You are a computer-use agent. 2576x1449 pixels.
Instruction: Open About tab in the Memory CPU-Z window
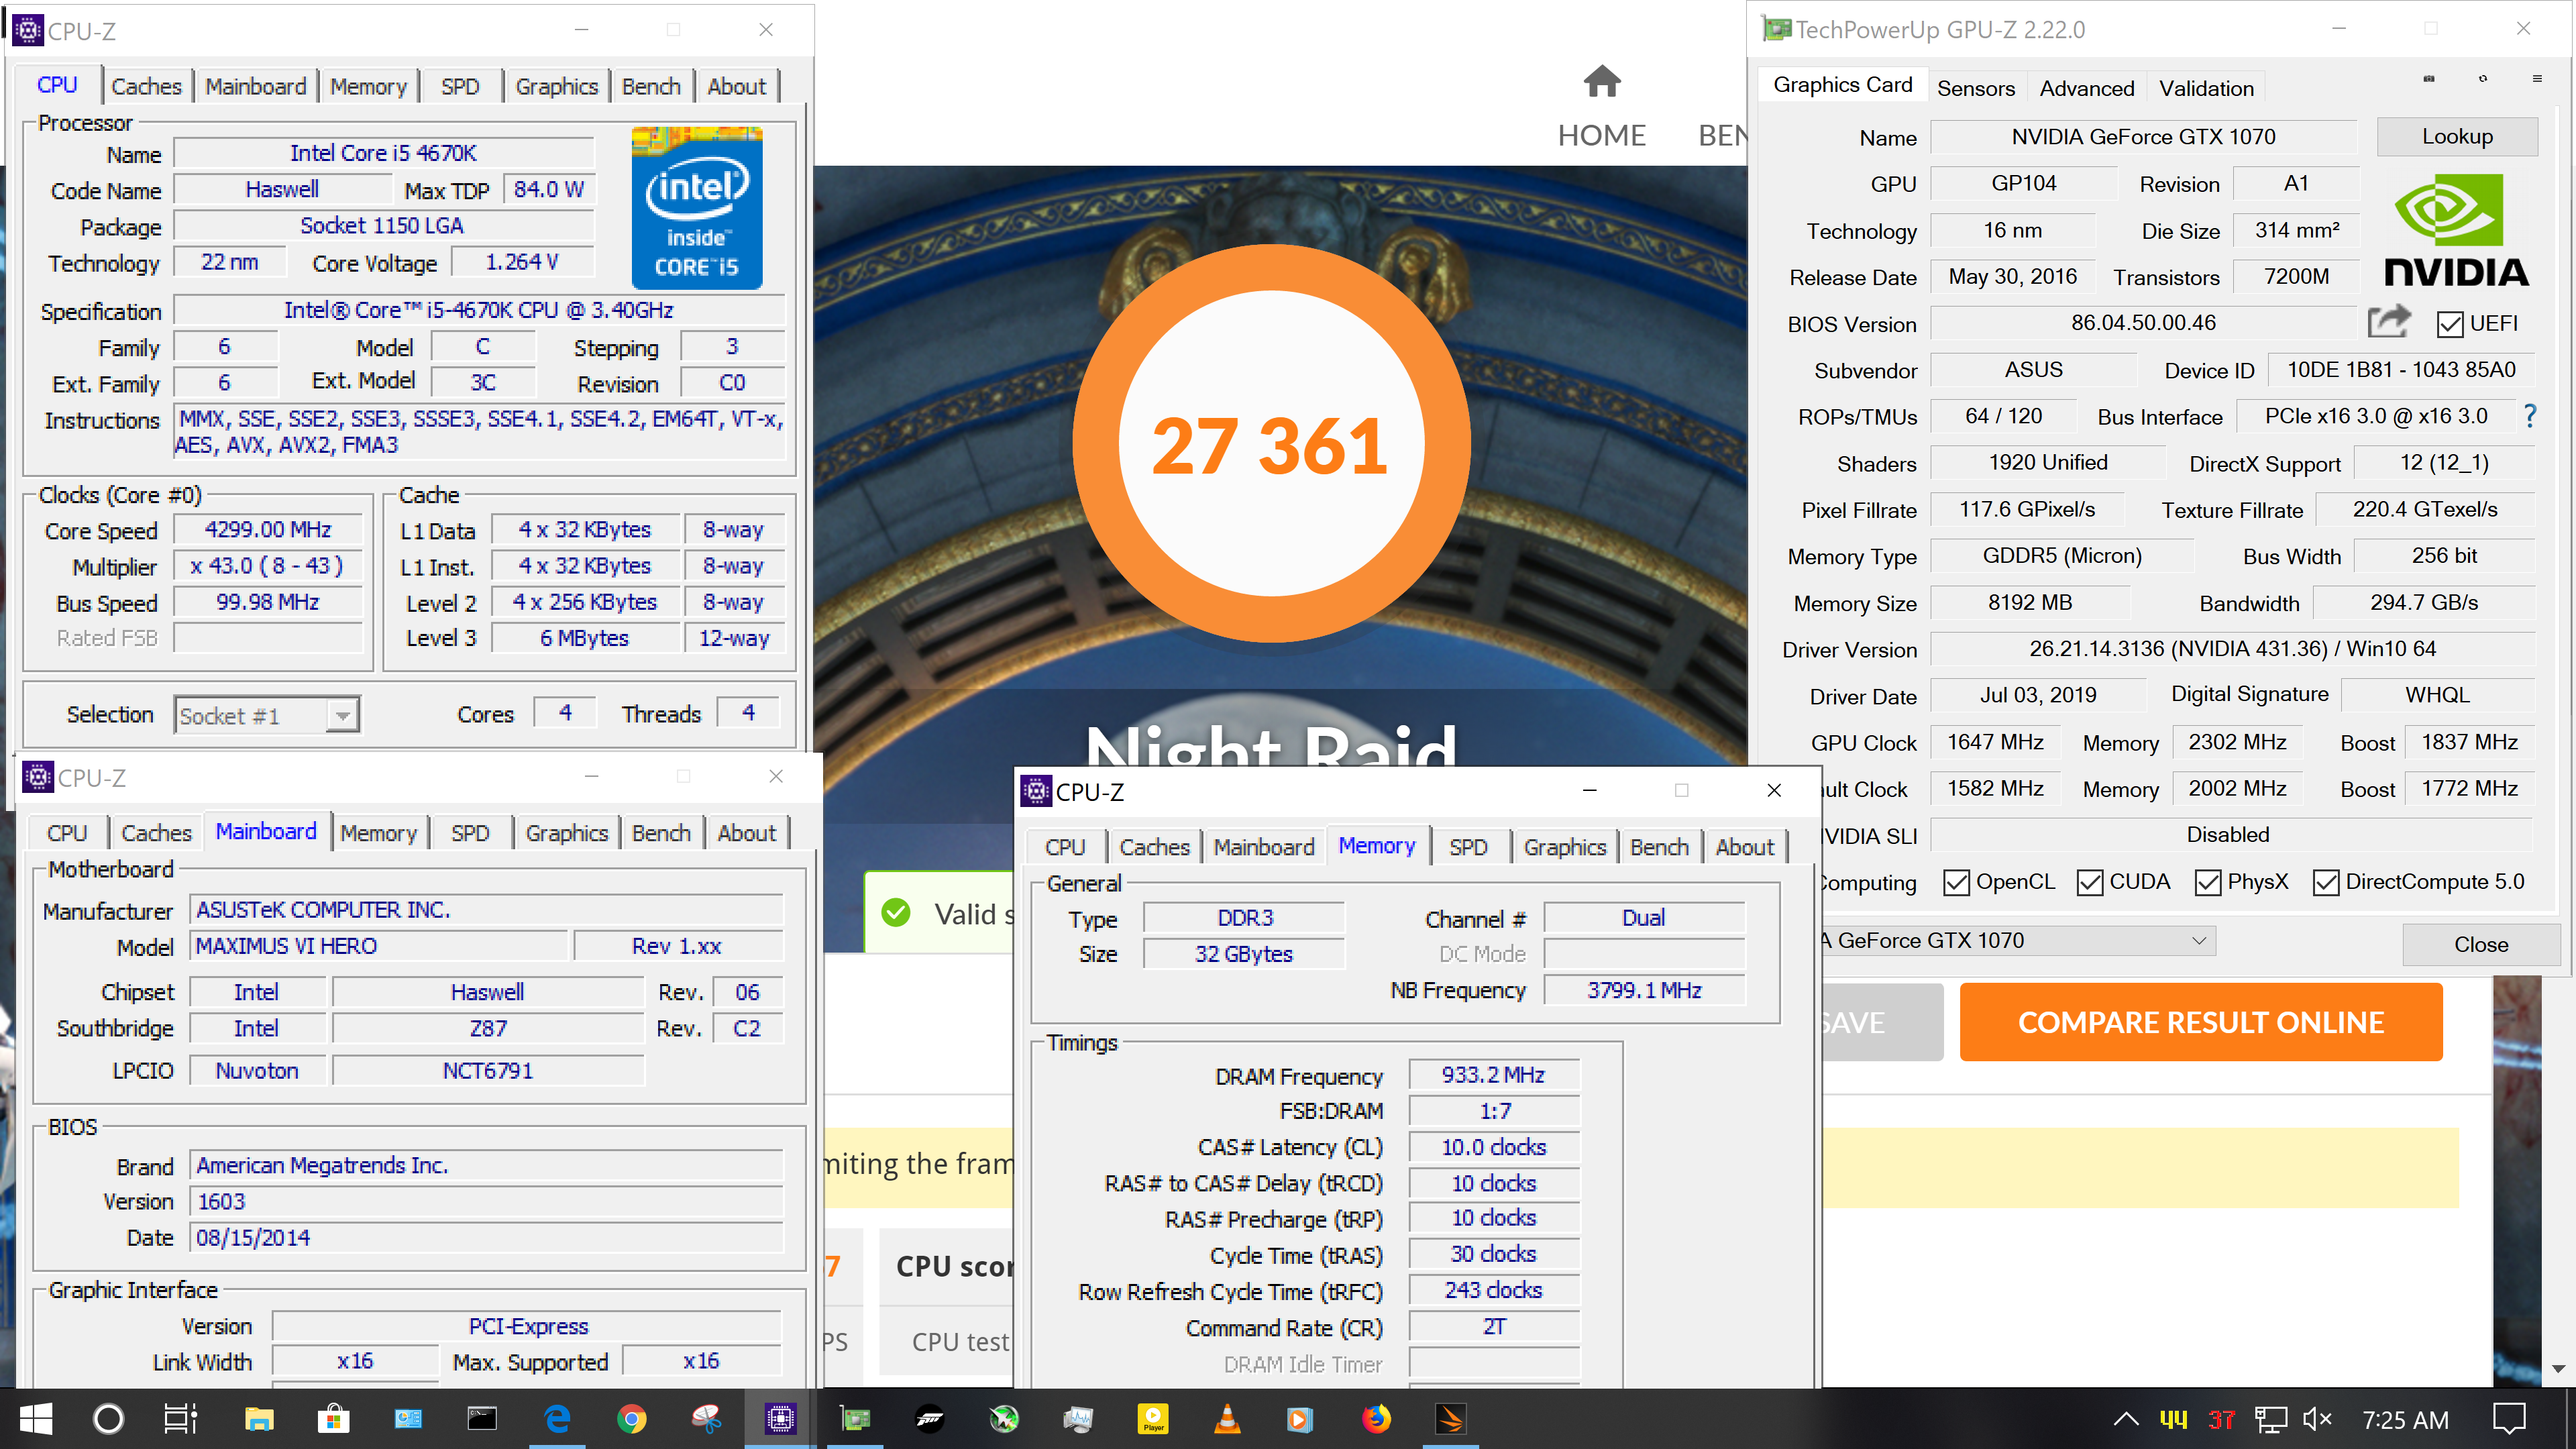coord(1744,847)
